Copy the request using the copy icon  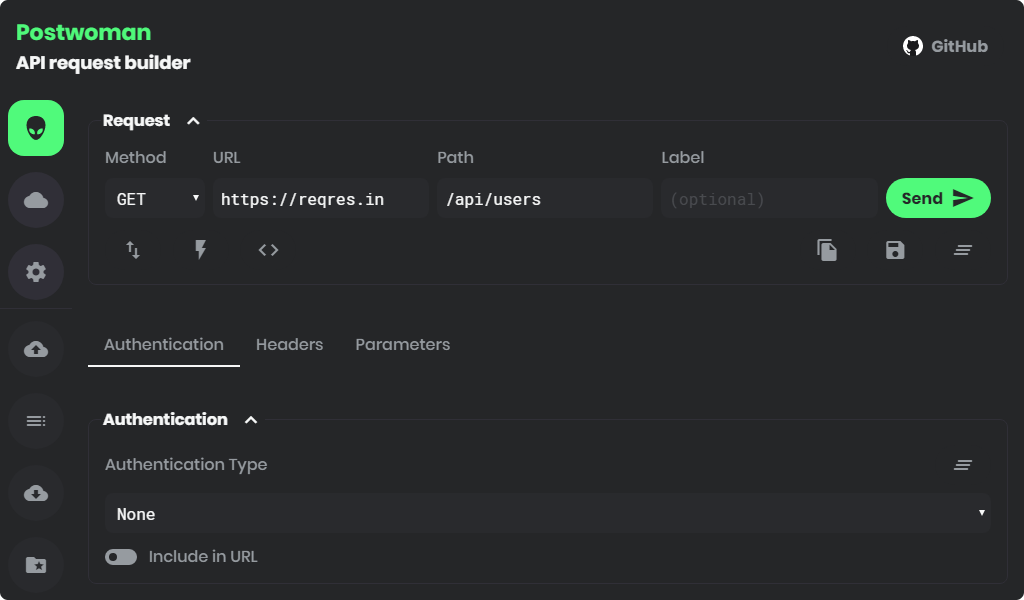tap(827, 250)
